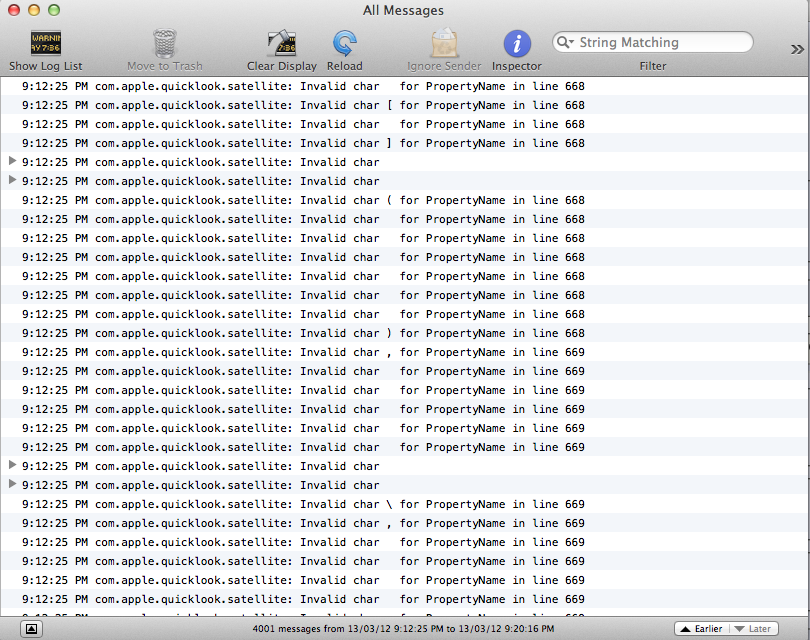Toggle the pane button in the bottom-left corner
This screenshot has height=640, width=810.
pos(32,629)
